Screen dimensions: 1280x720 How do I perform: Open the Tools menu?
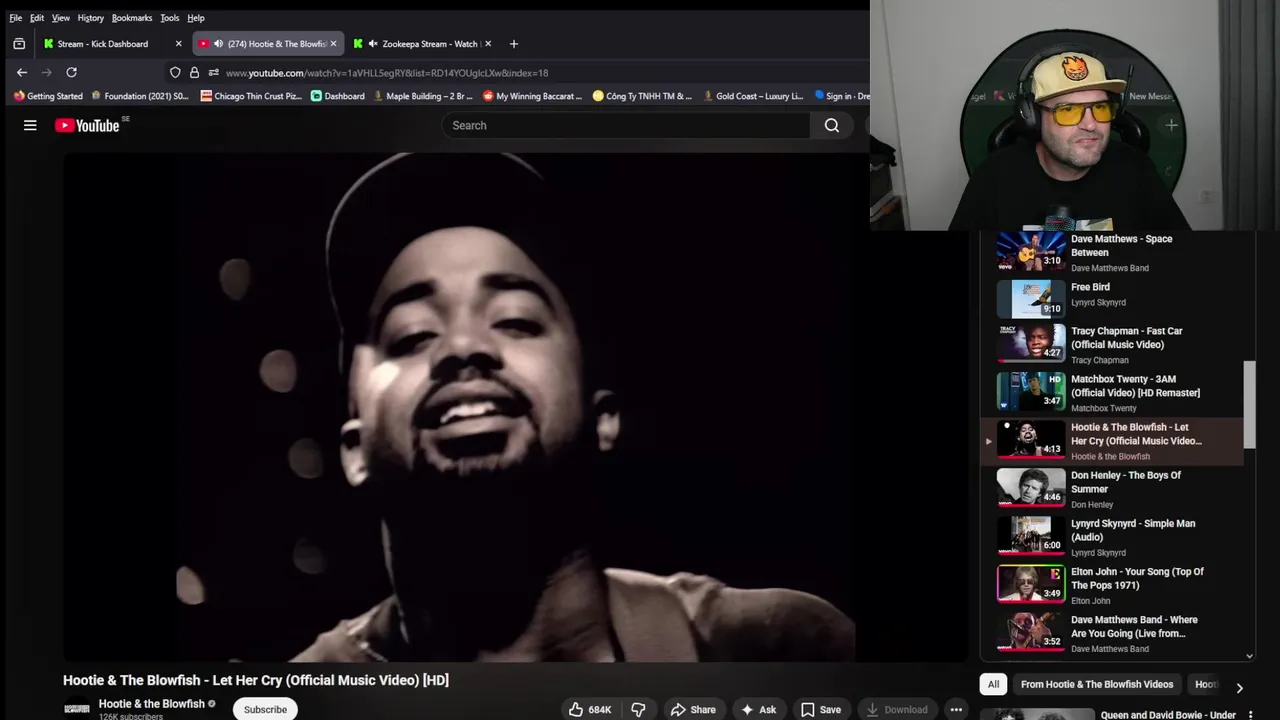coord(170,18)
